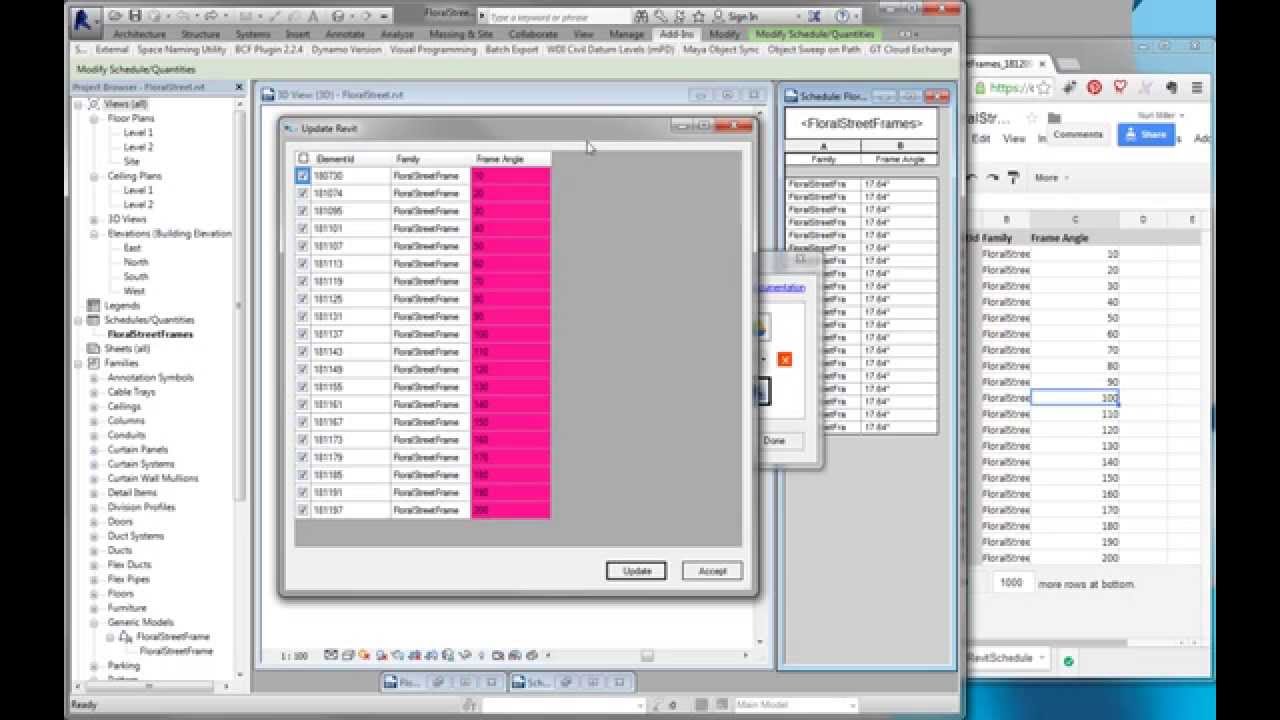Viewport: 1280px width, 720px height.
Task: Expand the 3D Views tree node
Action: [x=95, y=219]
